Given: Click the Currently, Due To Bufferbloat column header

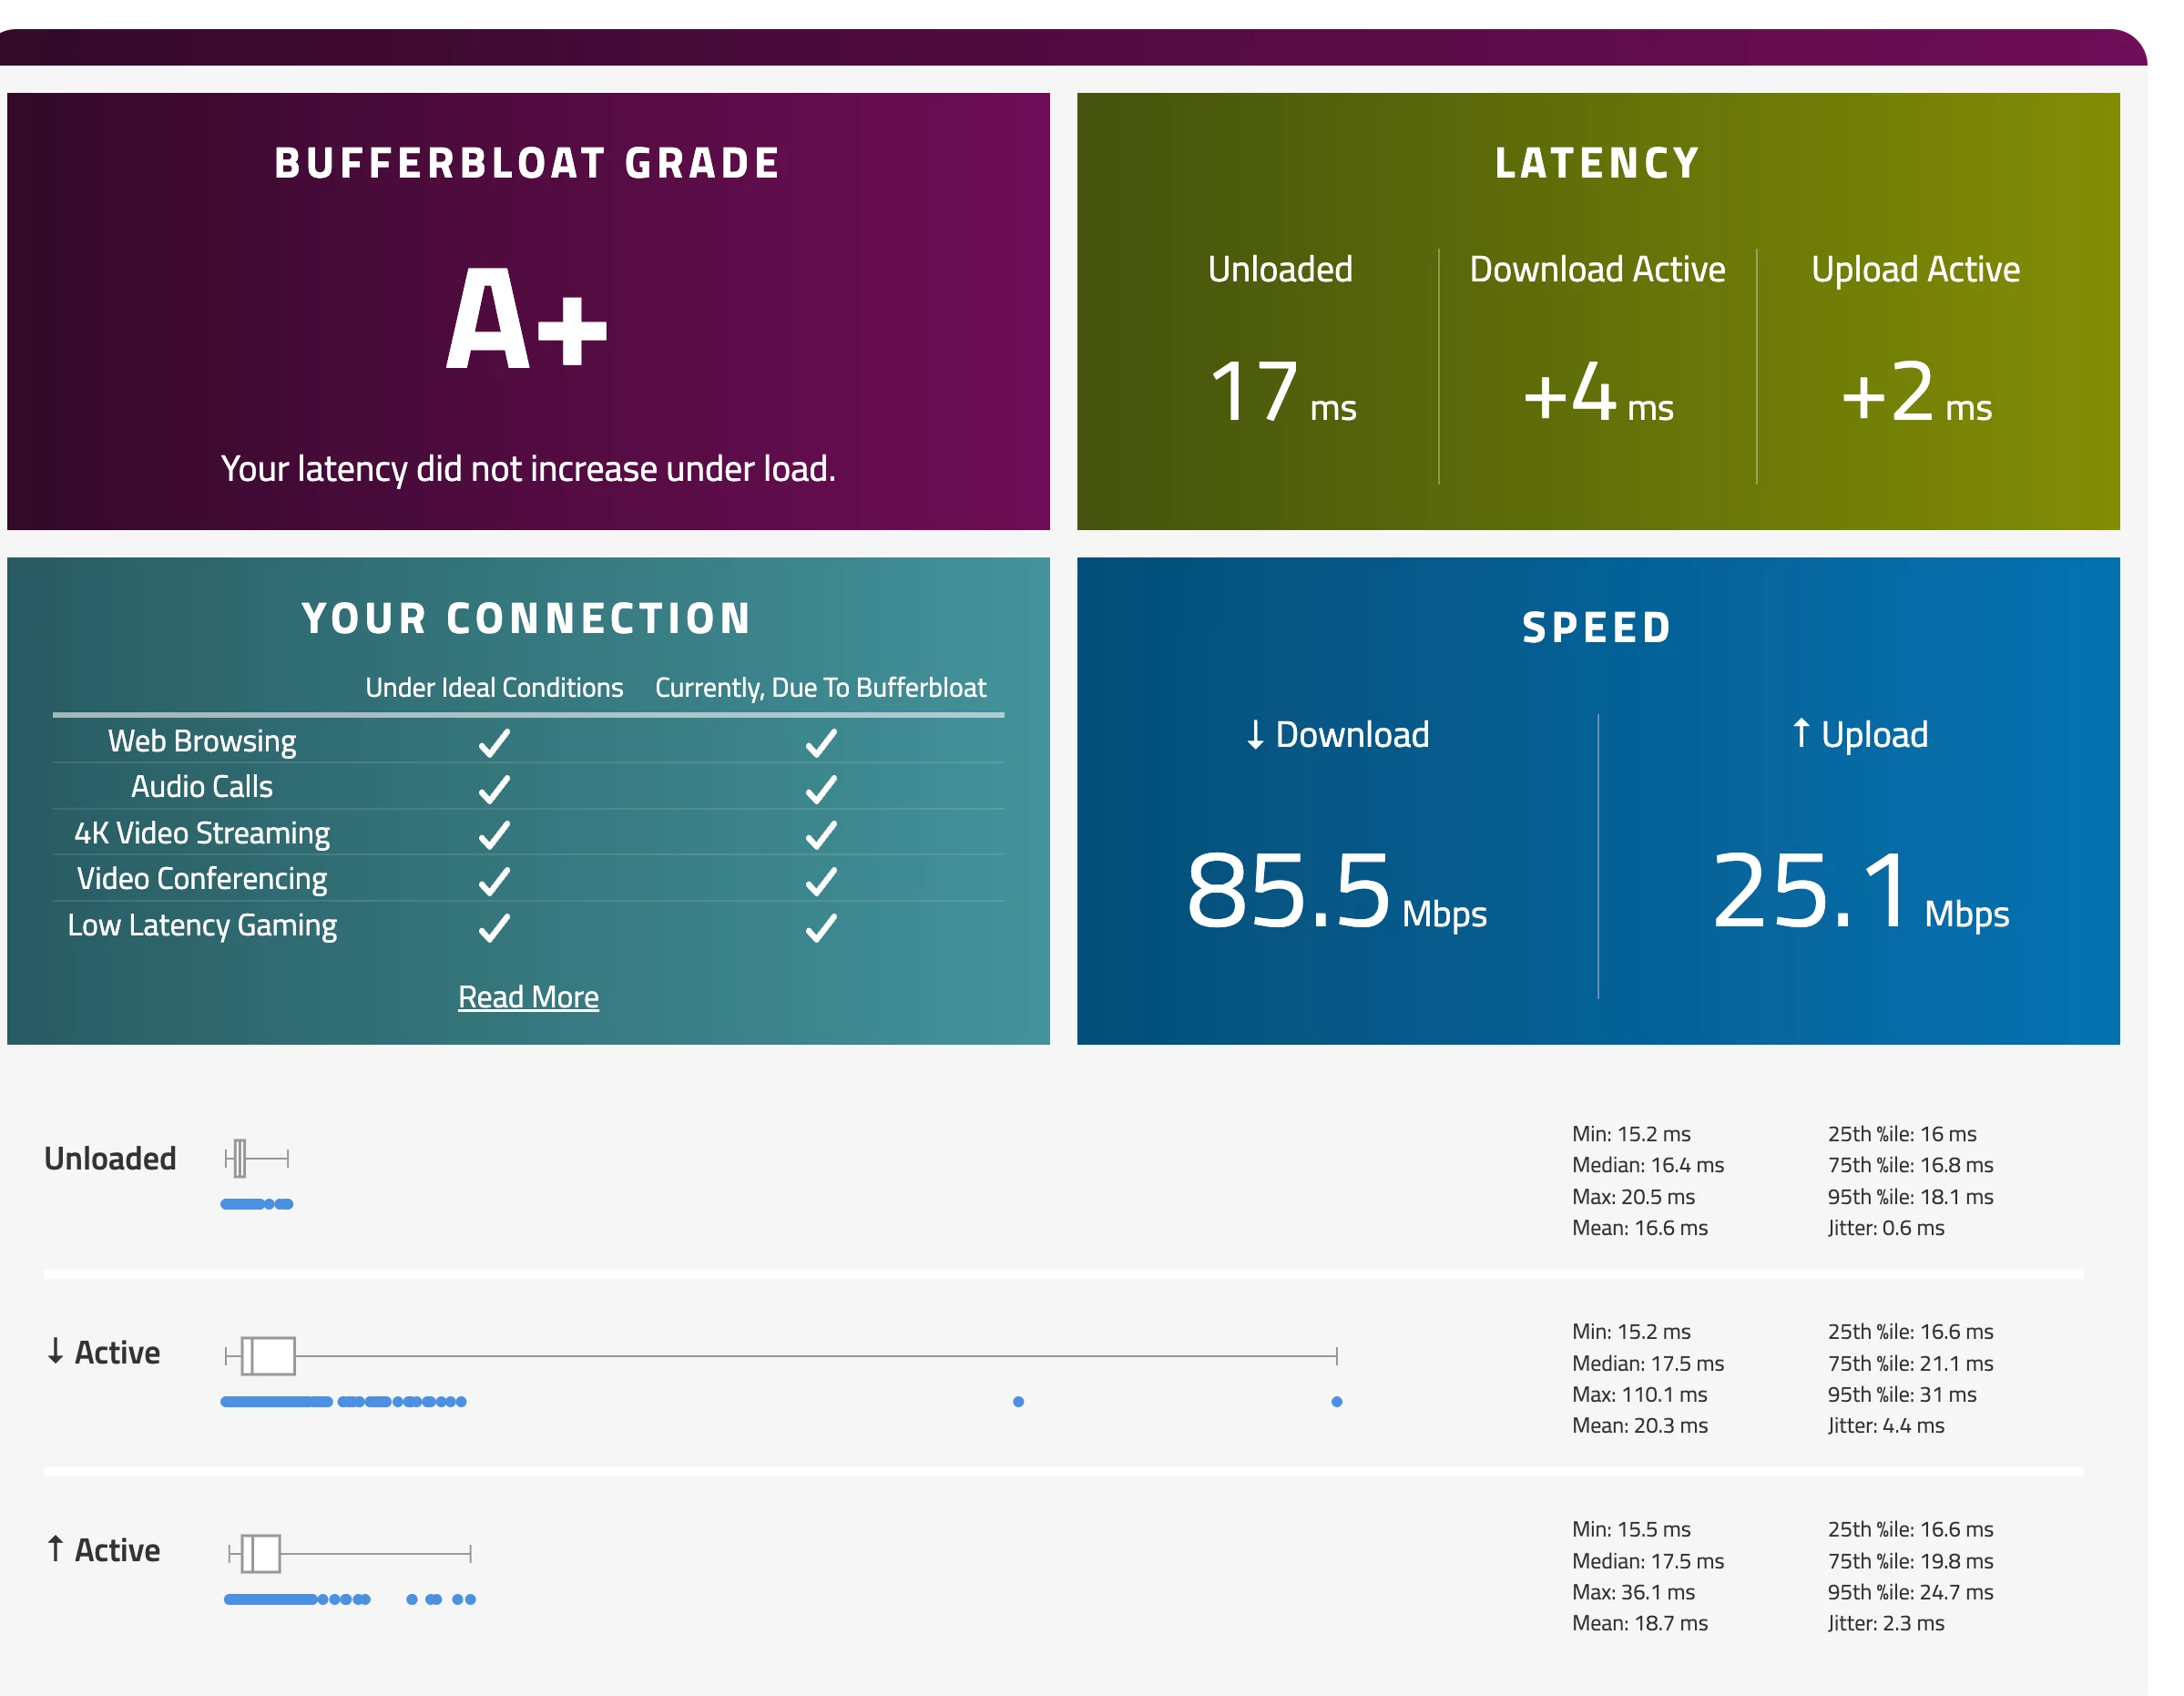Looking at the screenshot, I should pos(820,688).
